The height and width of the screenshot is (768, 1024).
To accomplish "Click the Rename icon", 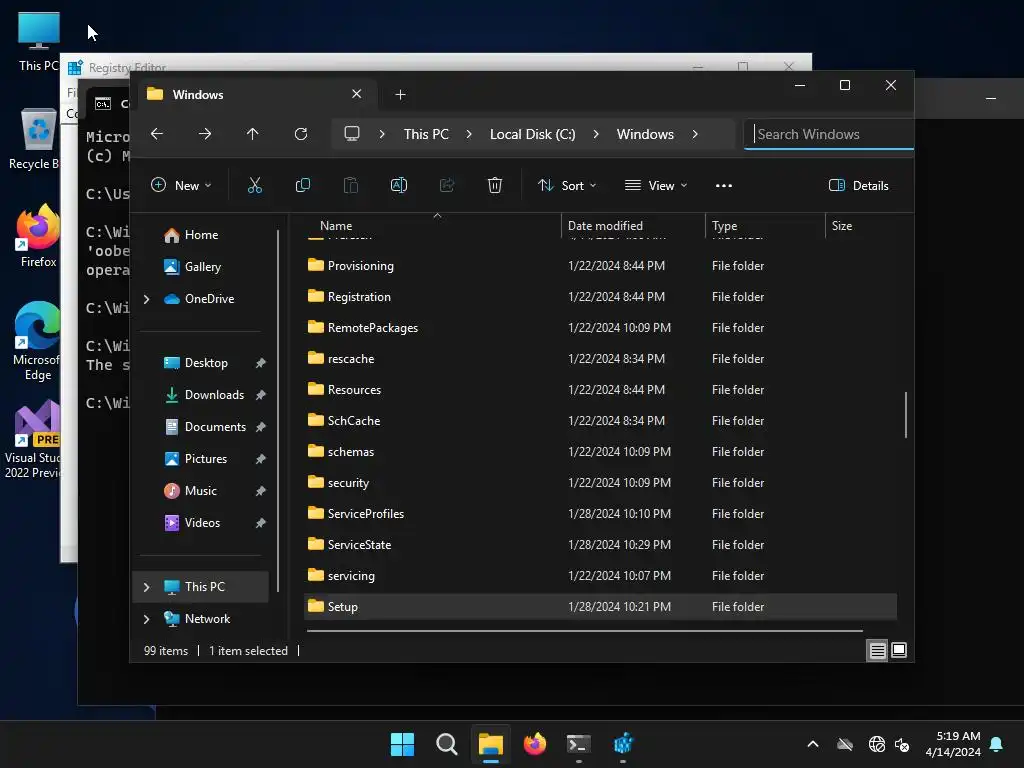I will click(398, 185).
